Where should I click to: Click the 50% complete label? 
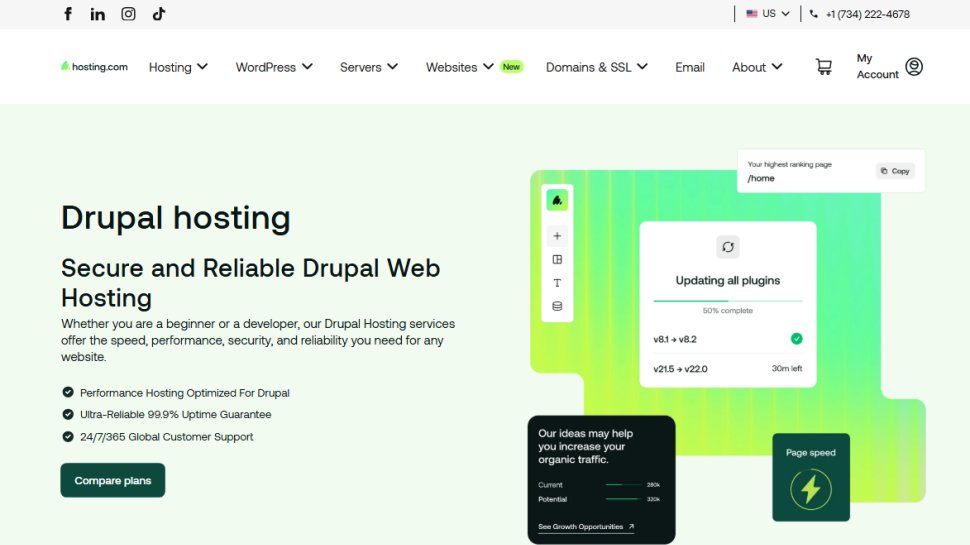[x=728, y=311]
